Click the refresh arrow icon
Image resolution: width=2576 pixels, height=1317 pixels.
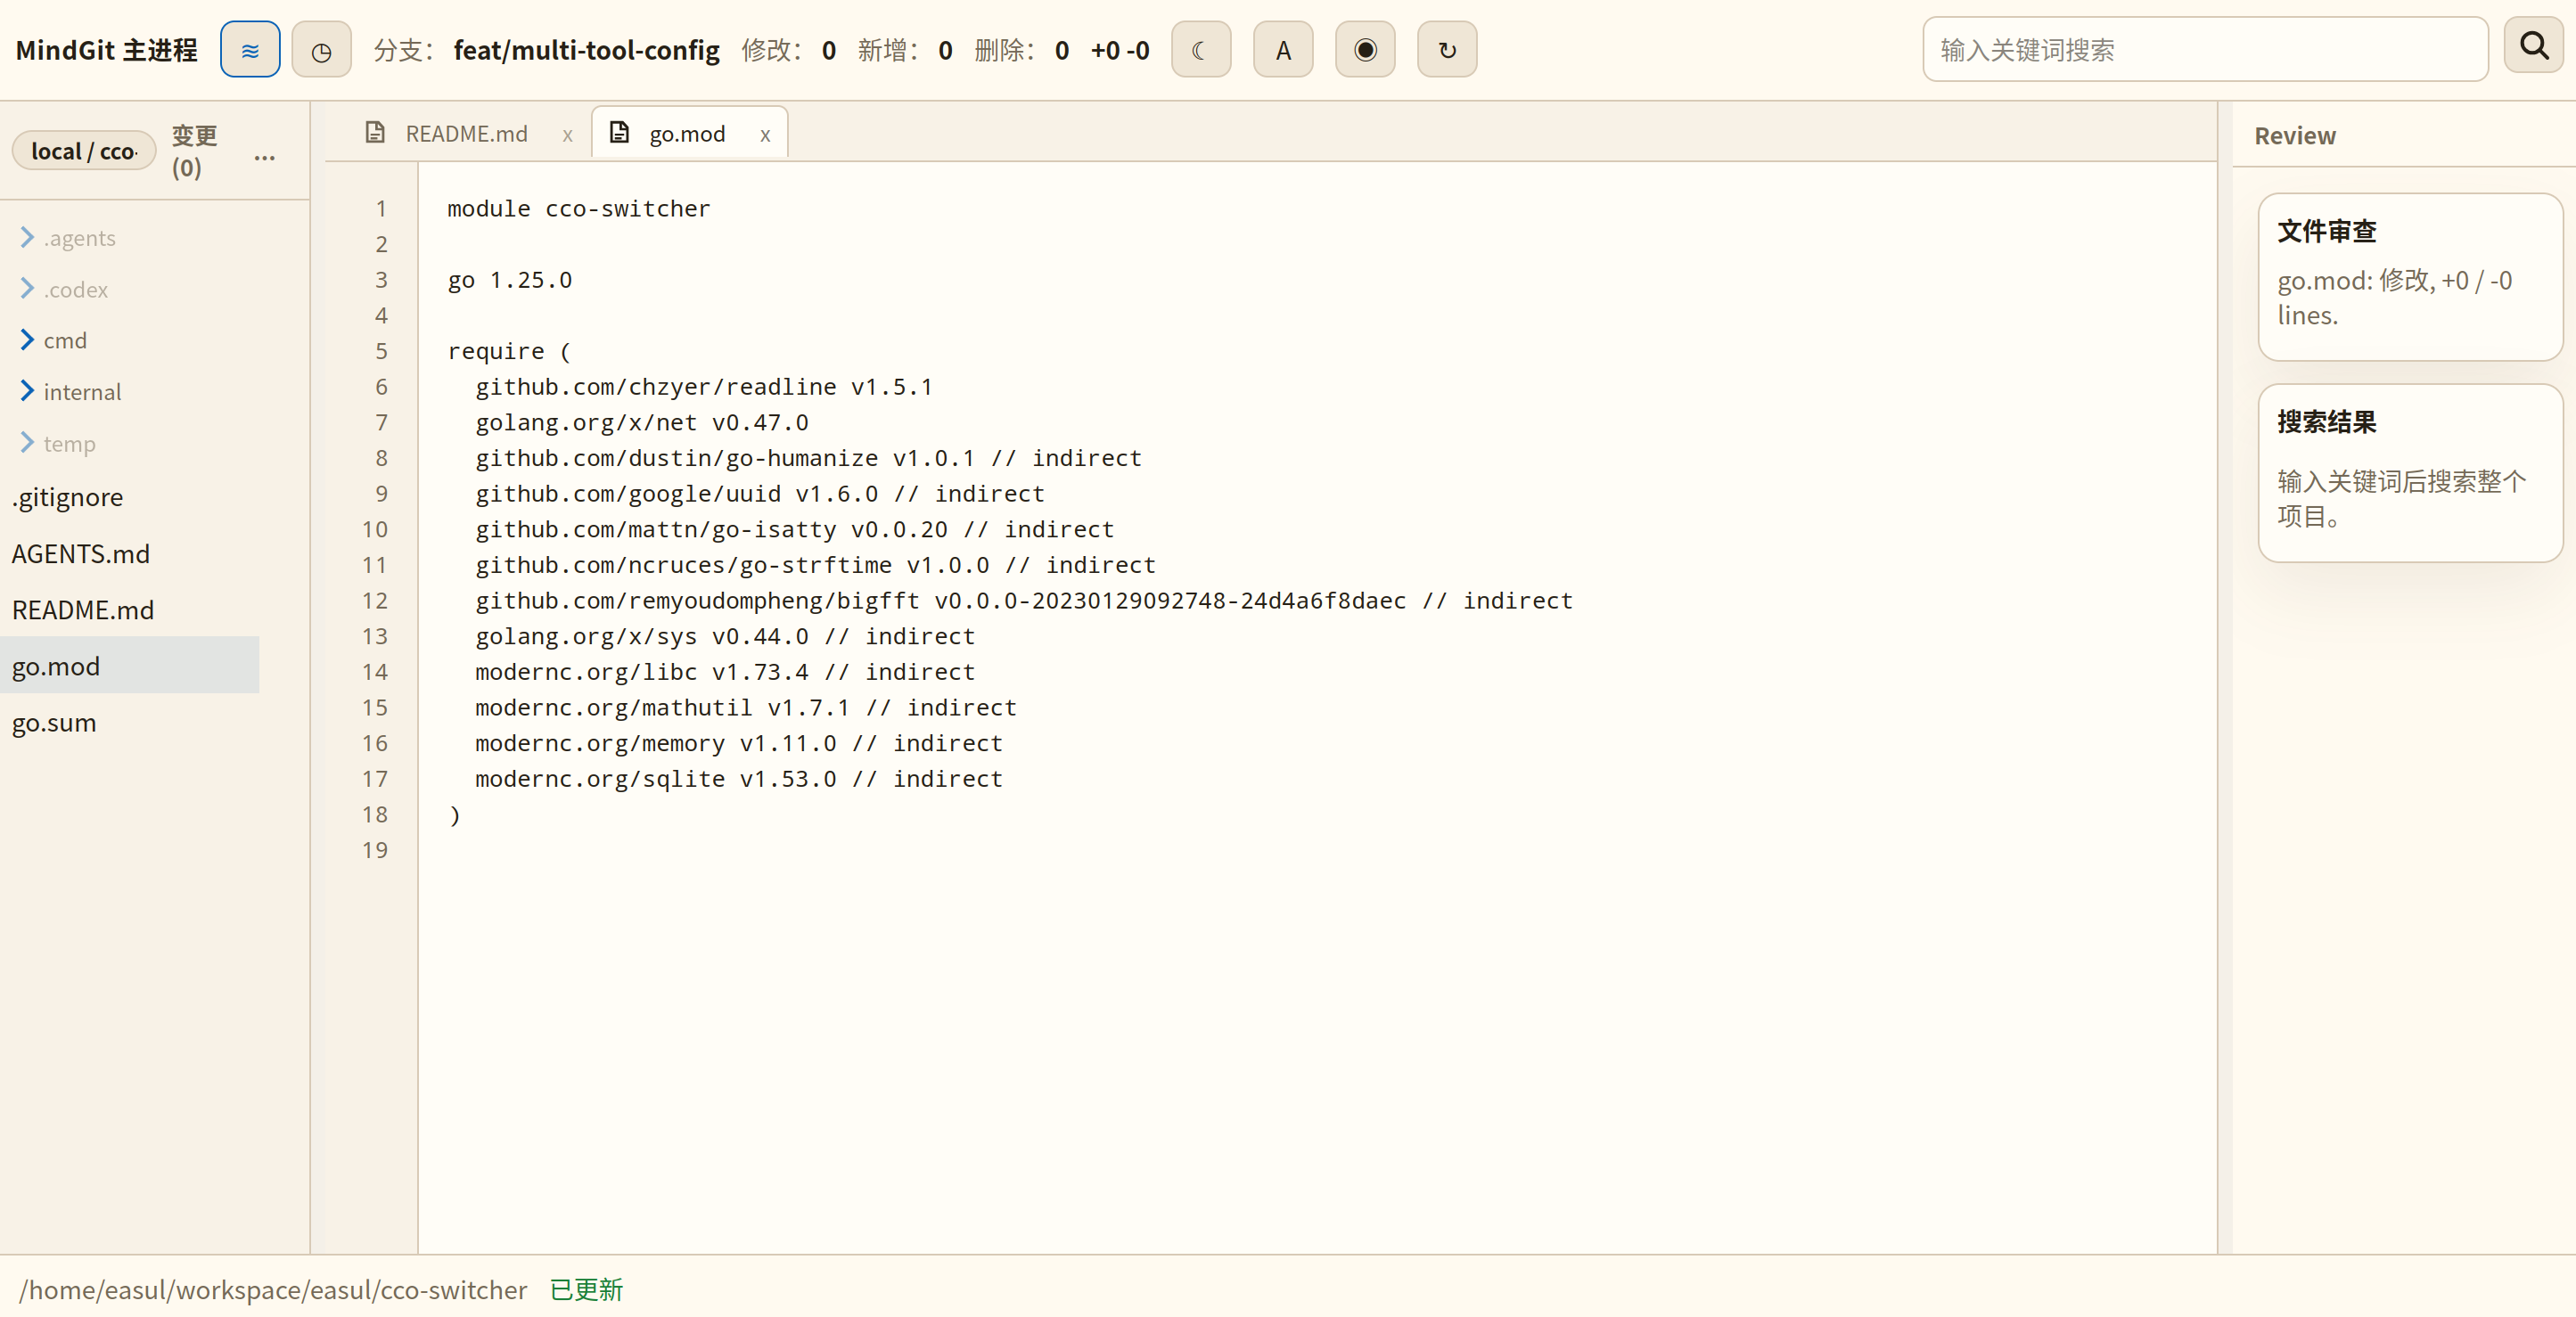click(1447, 50)
